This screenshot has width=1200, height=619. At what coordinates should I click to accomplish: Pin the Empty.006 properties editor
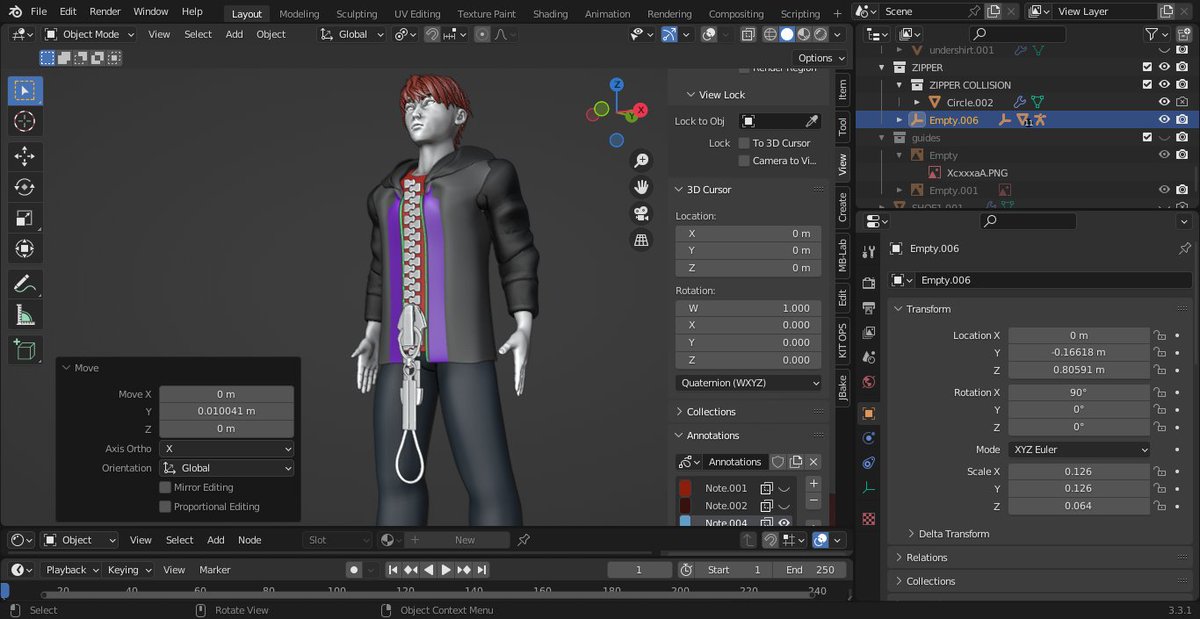coord(1185,248)
